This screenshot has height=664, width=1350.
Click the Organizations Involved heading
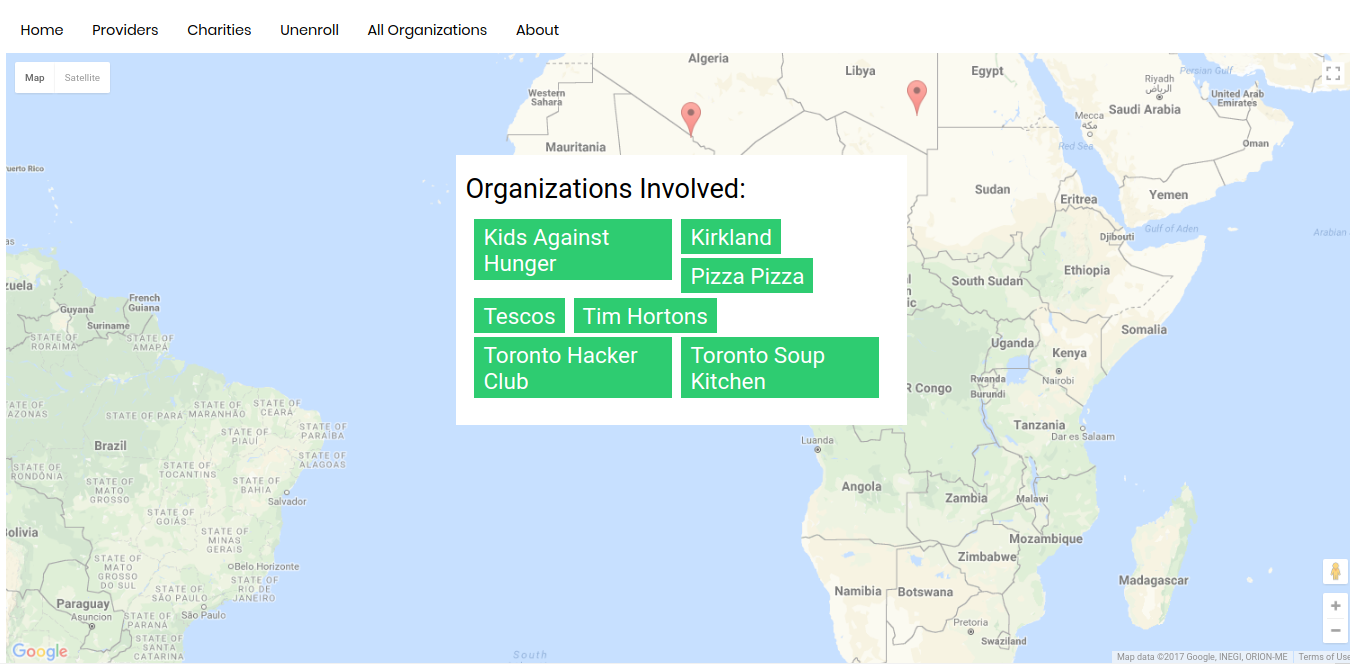[606, 188]
